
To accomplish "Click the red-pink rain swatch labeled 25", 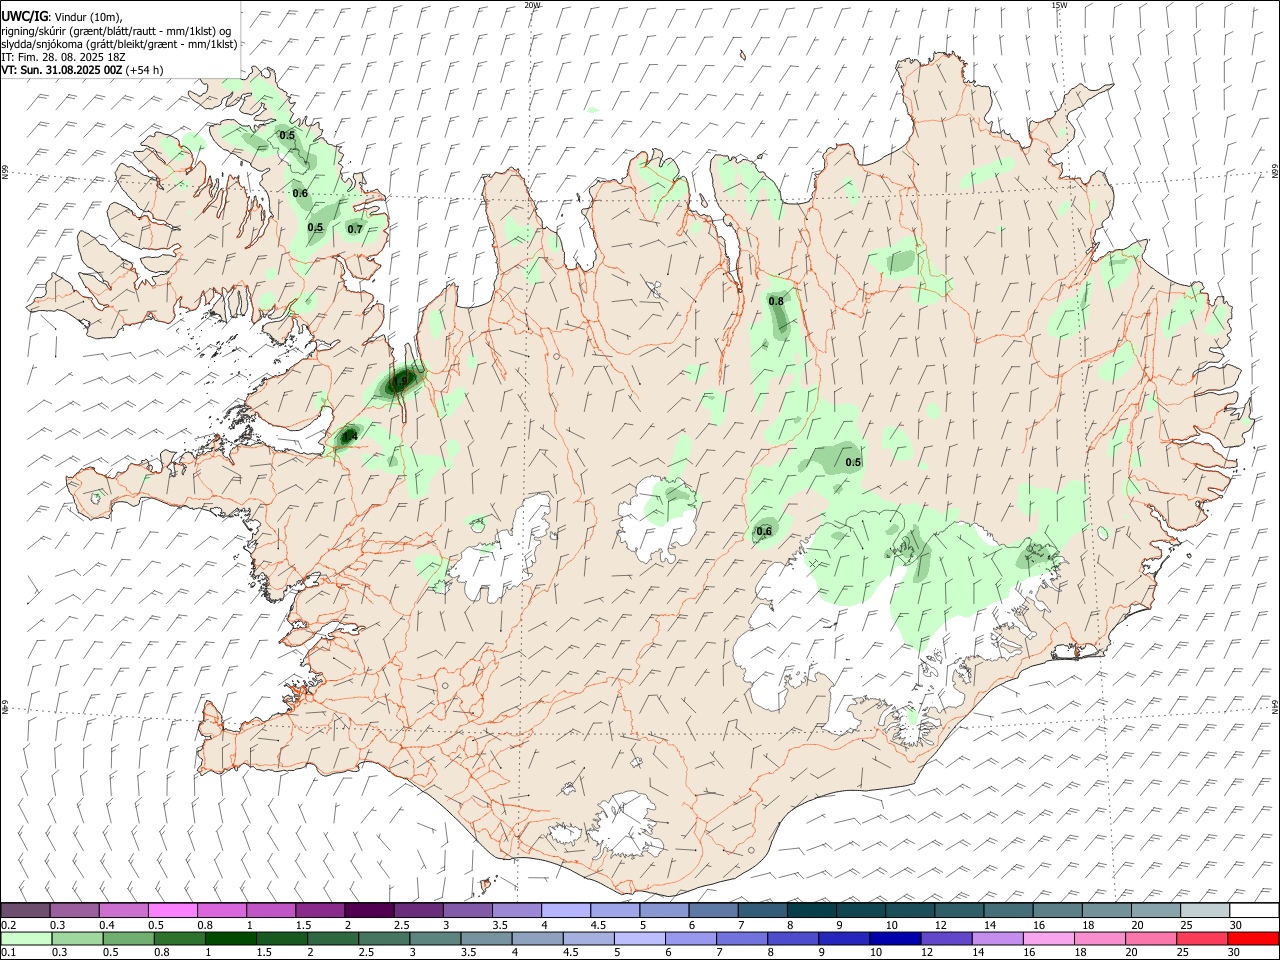I will [1201, 938].
